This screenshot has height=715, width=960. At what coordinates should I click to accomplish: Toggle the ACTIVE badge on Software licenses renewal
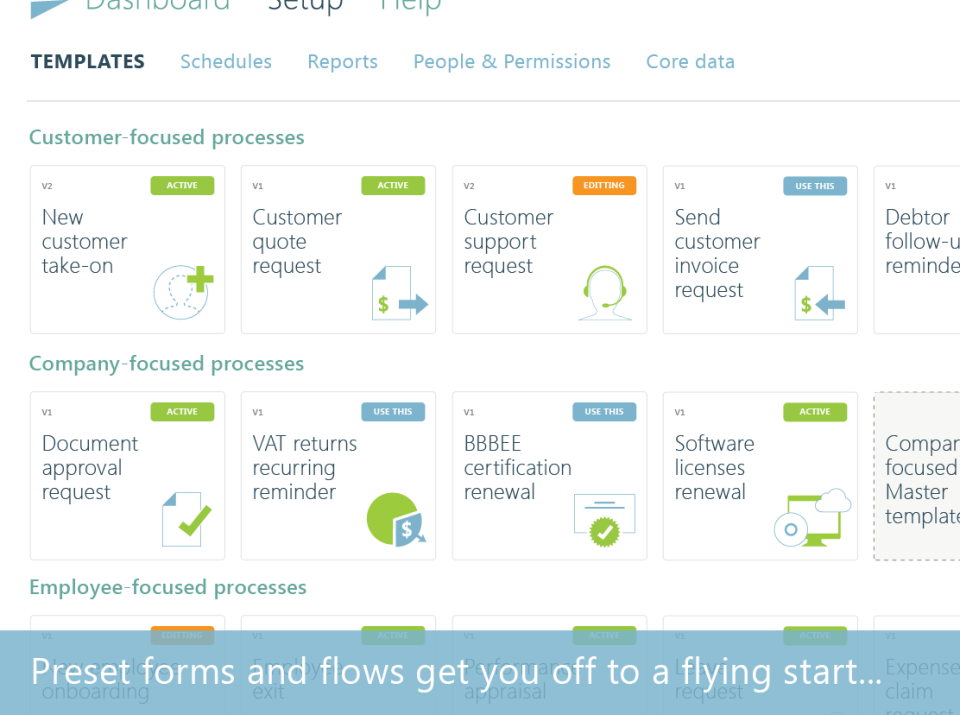[815, 411]
